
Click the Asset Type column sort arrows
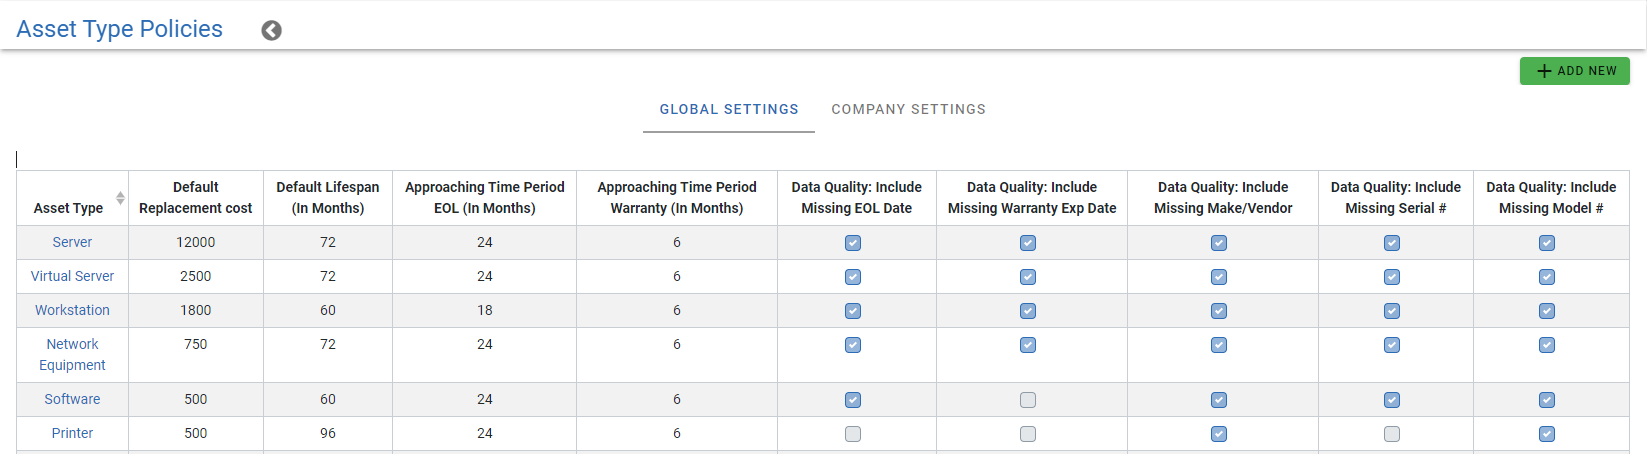click(x=120, y=198)
